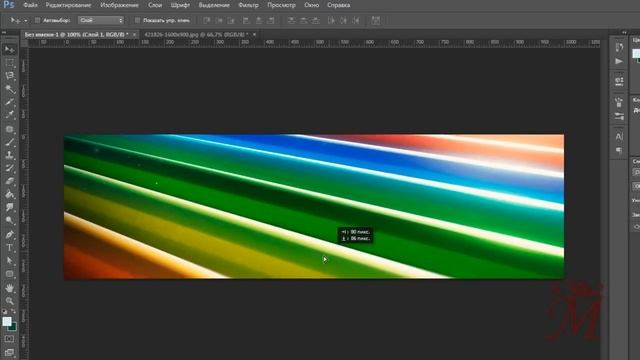Open the Actions panel play icon

tap(619, 61)
